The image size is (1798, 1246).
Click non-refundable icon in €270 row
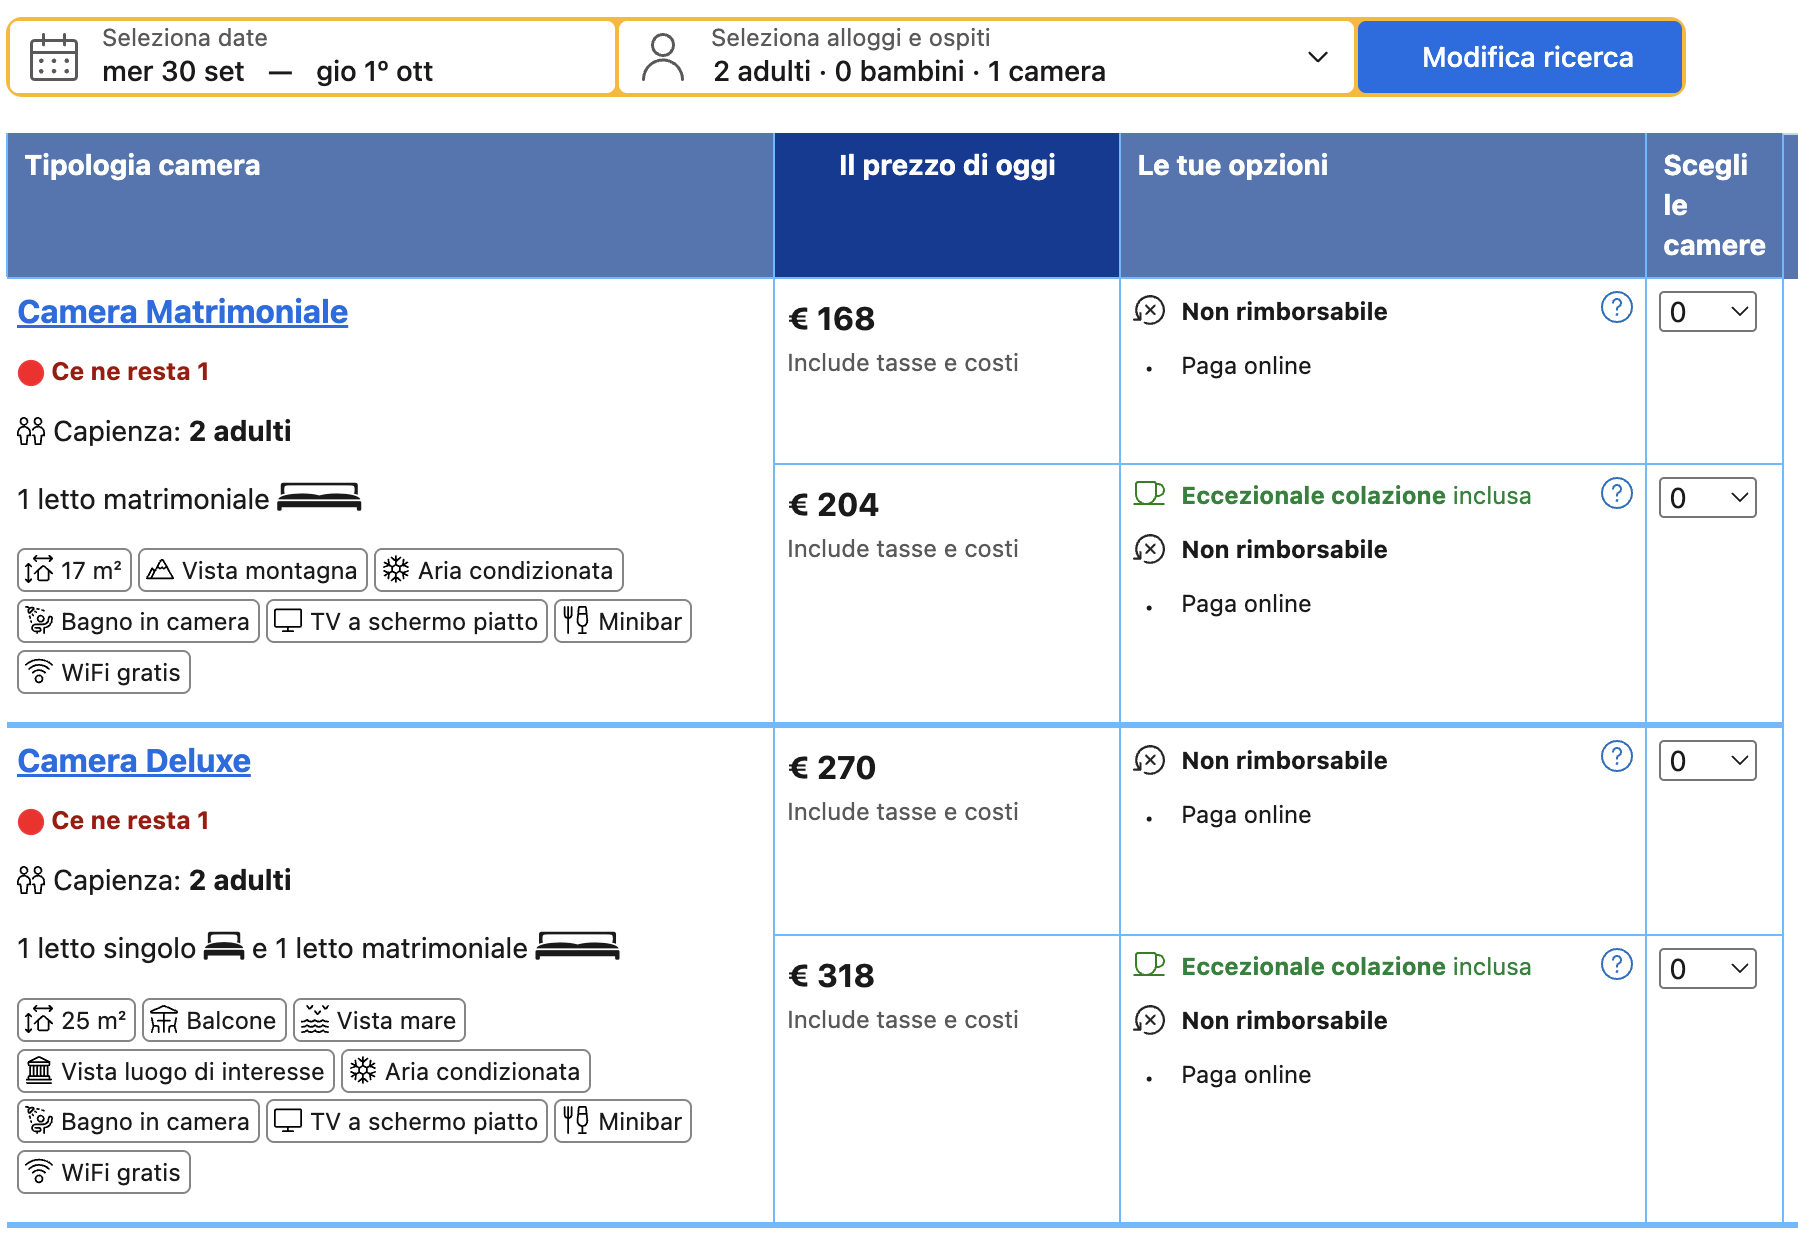click(x=1149, y=760)
